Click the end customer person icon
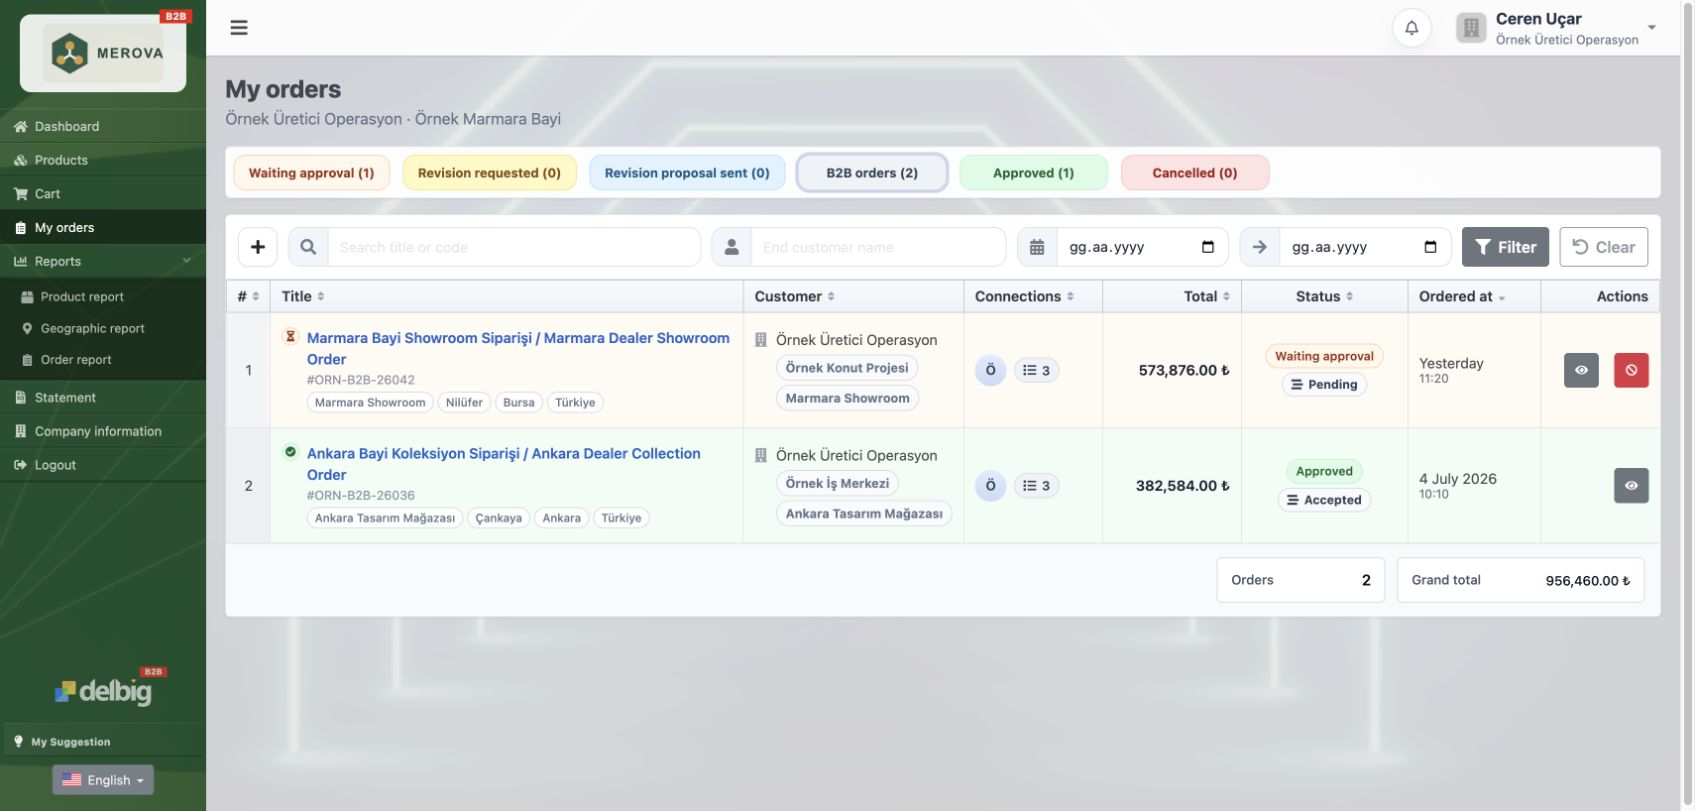 (x=732, y=247)
